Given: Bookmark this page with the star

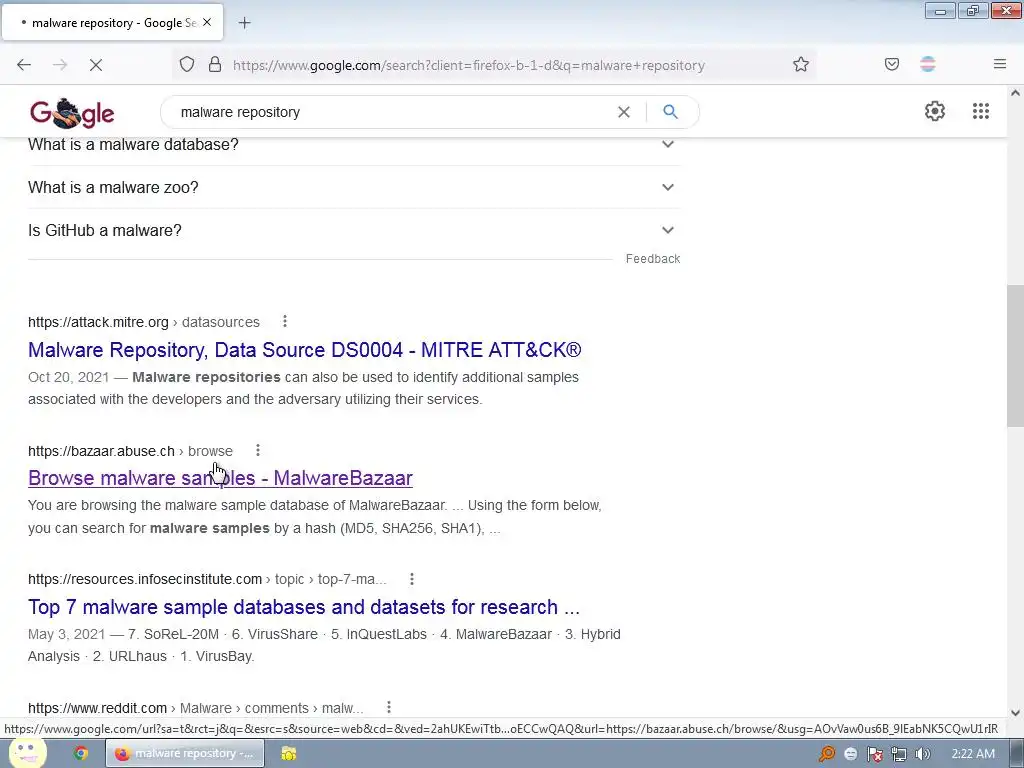Looking at the screenshot, I should click(x=801, y=65).
